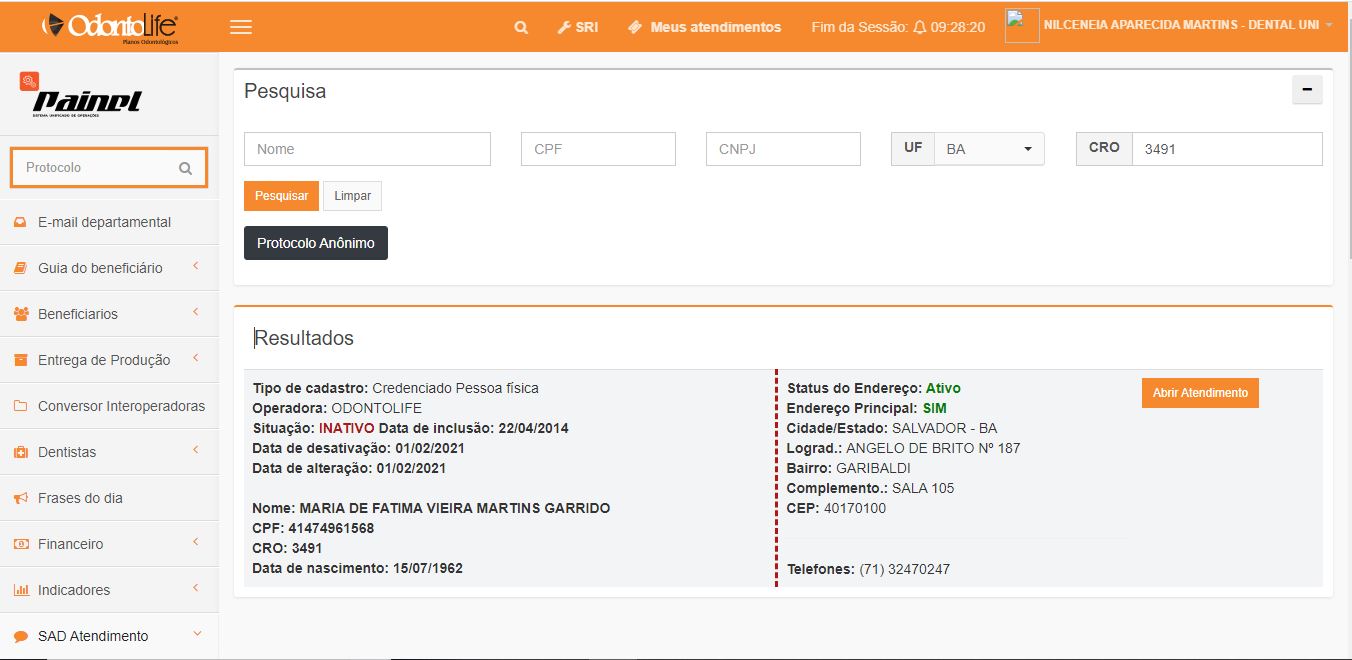Click the Pesquisar button
The width and height of the screenshot is (1352, 660).
pos(281,196)
